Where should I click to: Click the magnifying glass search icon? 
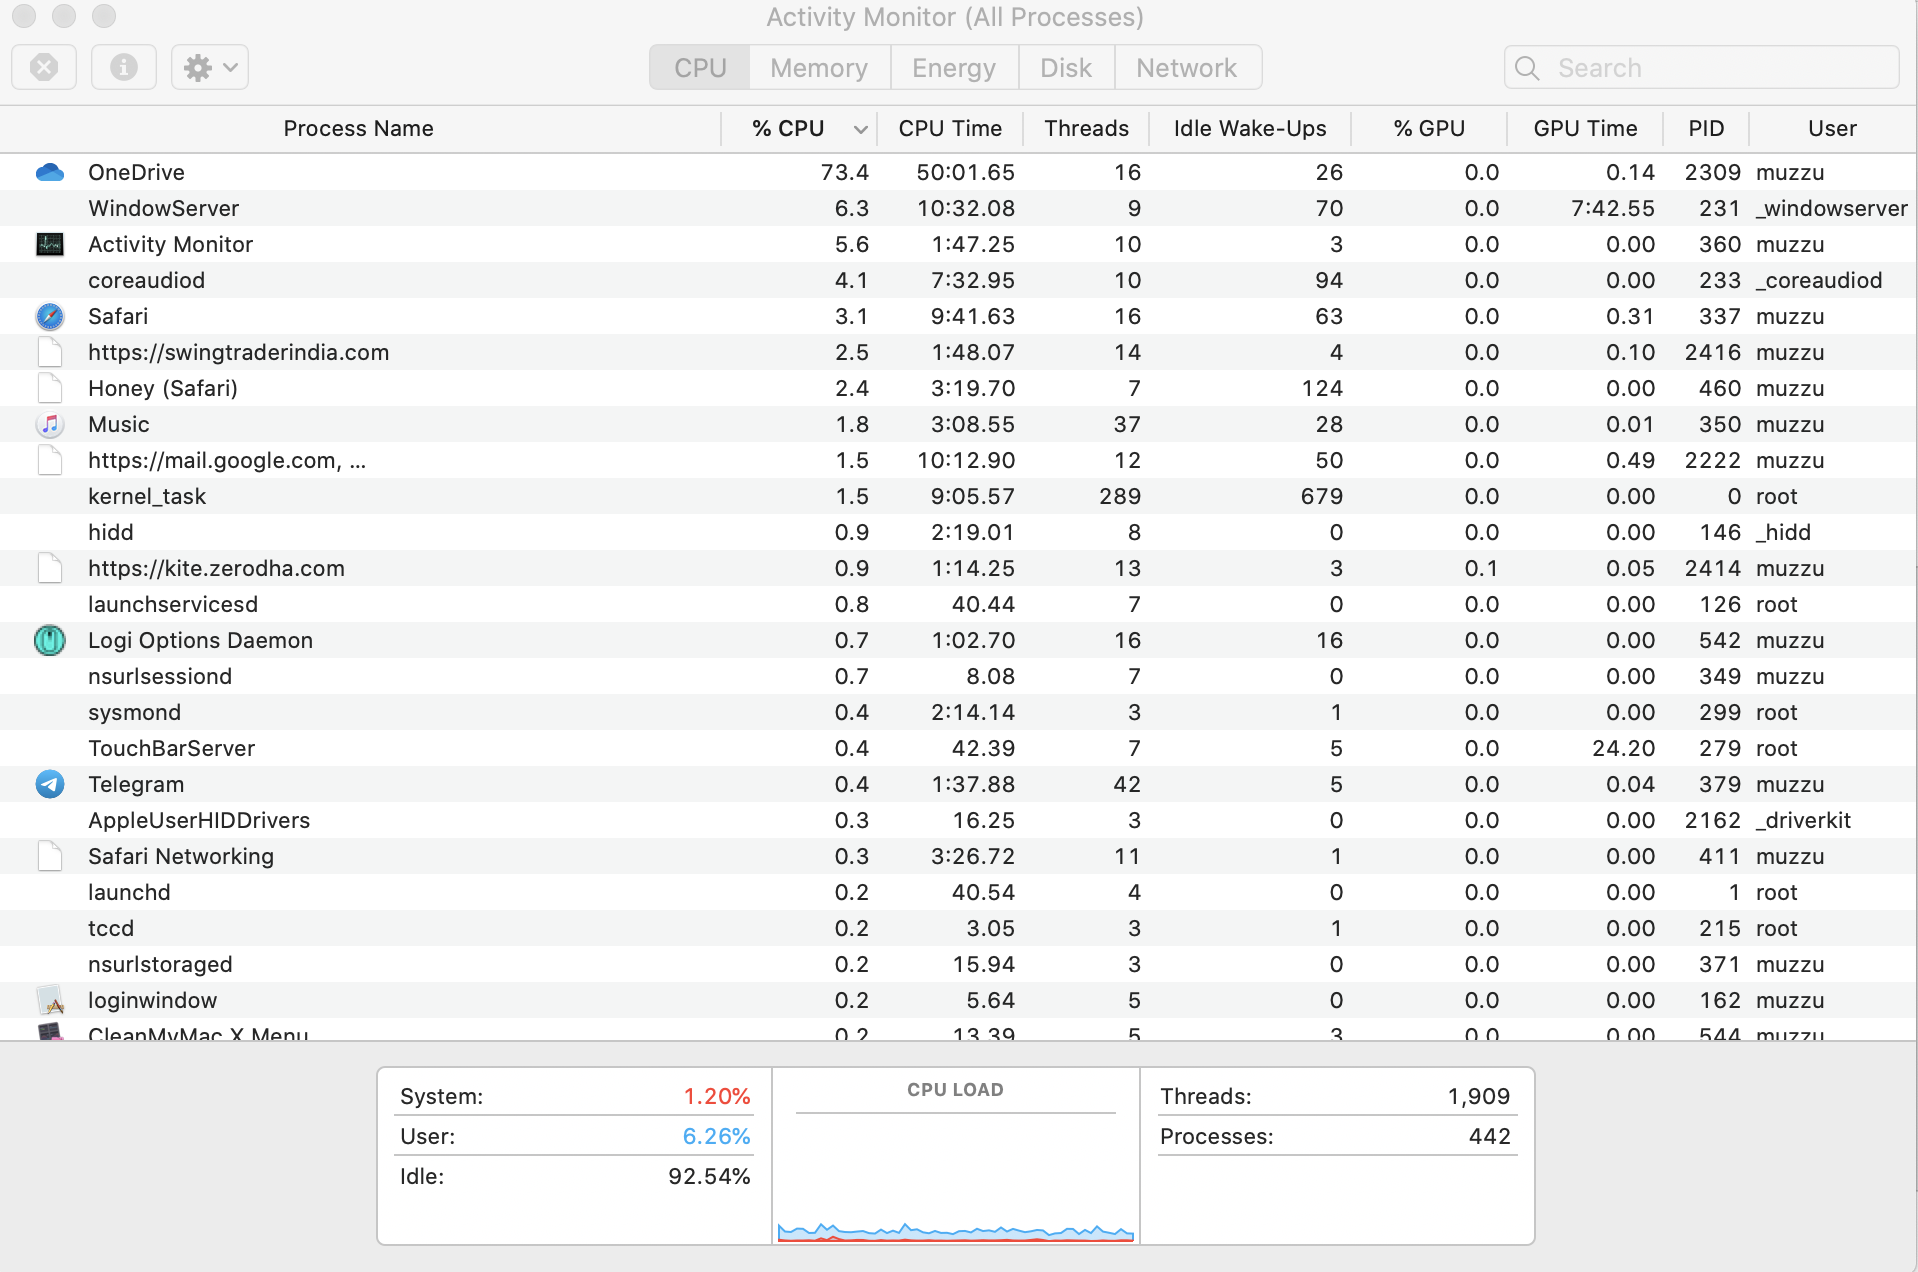pos(1527,68)
